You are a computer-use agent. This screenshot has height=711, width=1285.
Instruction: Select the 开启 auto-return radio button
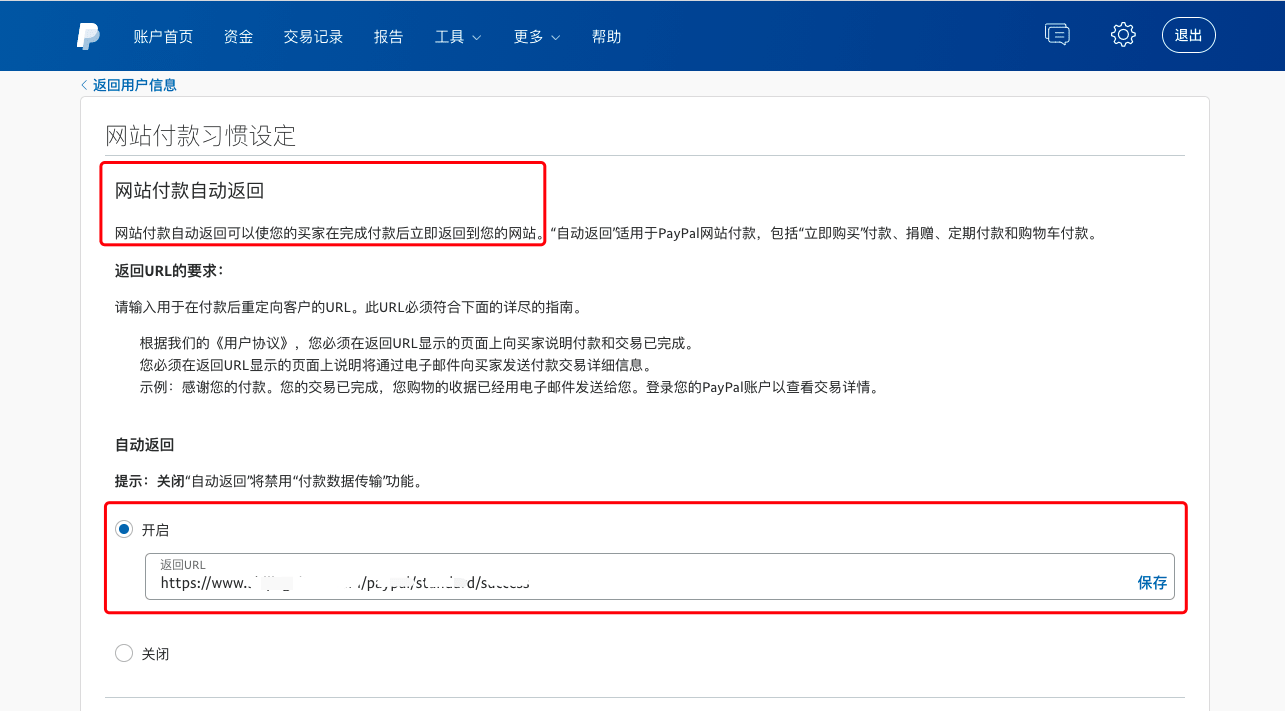pyautogui.click(x=124, y=530)
